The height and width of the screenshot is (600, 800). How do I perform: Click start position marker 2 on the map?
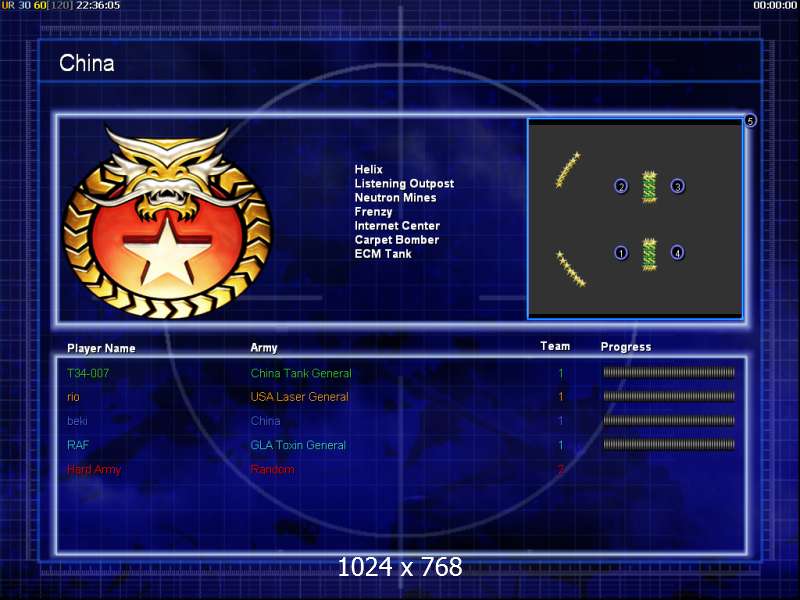[621, 186]
